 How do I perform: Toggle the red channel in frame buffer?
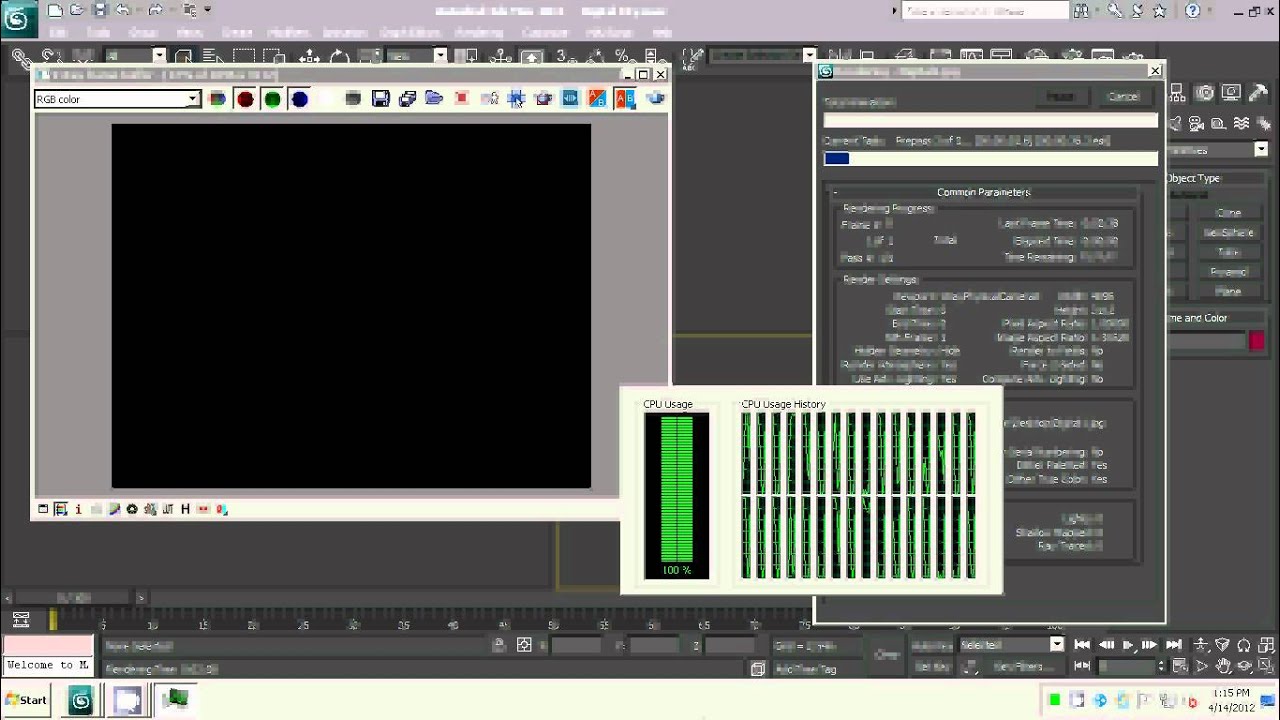coord(245,99)
